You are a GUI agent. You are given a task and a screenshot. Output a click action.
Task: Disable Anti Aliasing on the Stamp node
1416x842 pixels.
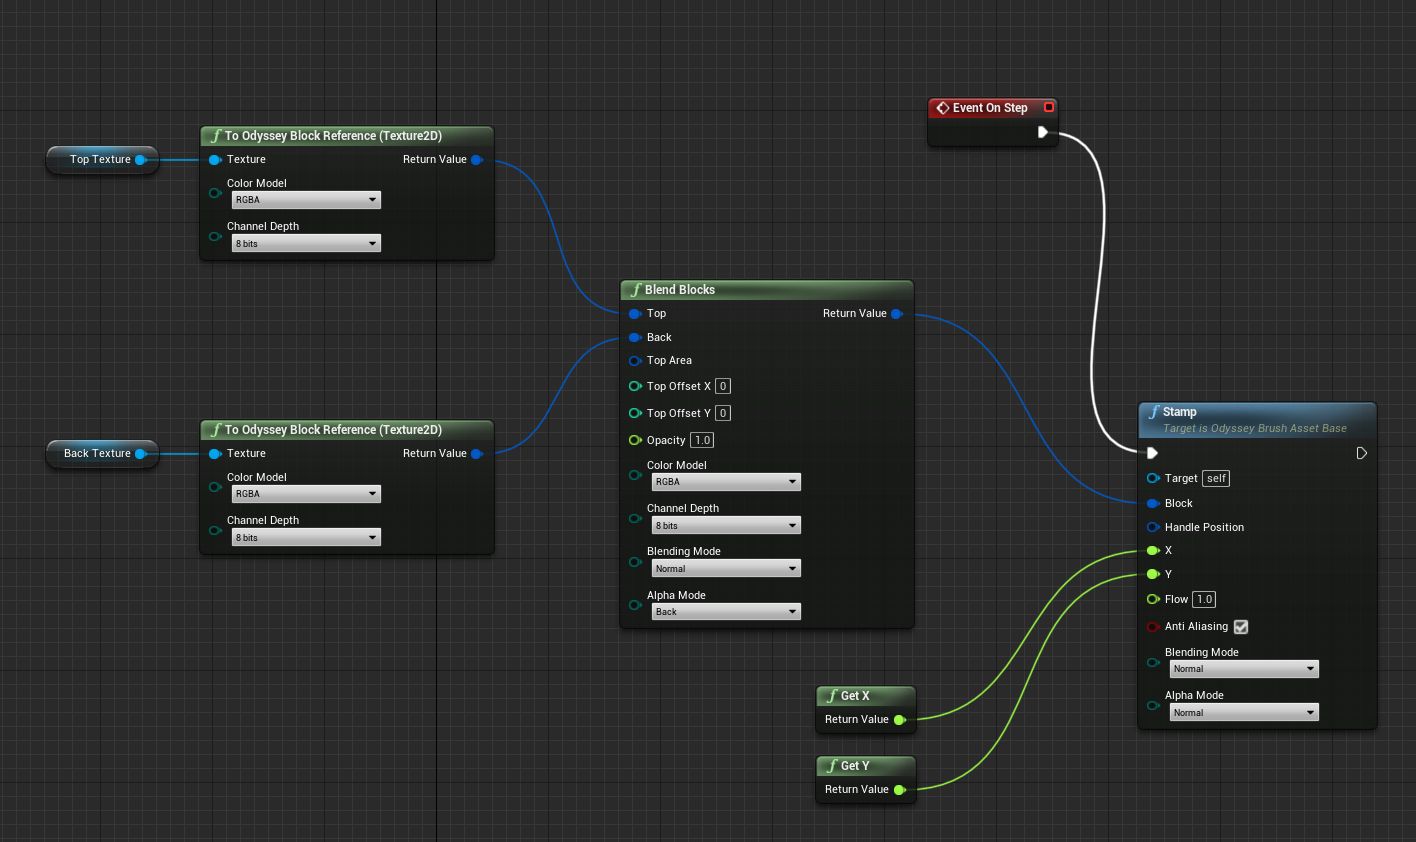click(1241, 627)
